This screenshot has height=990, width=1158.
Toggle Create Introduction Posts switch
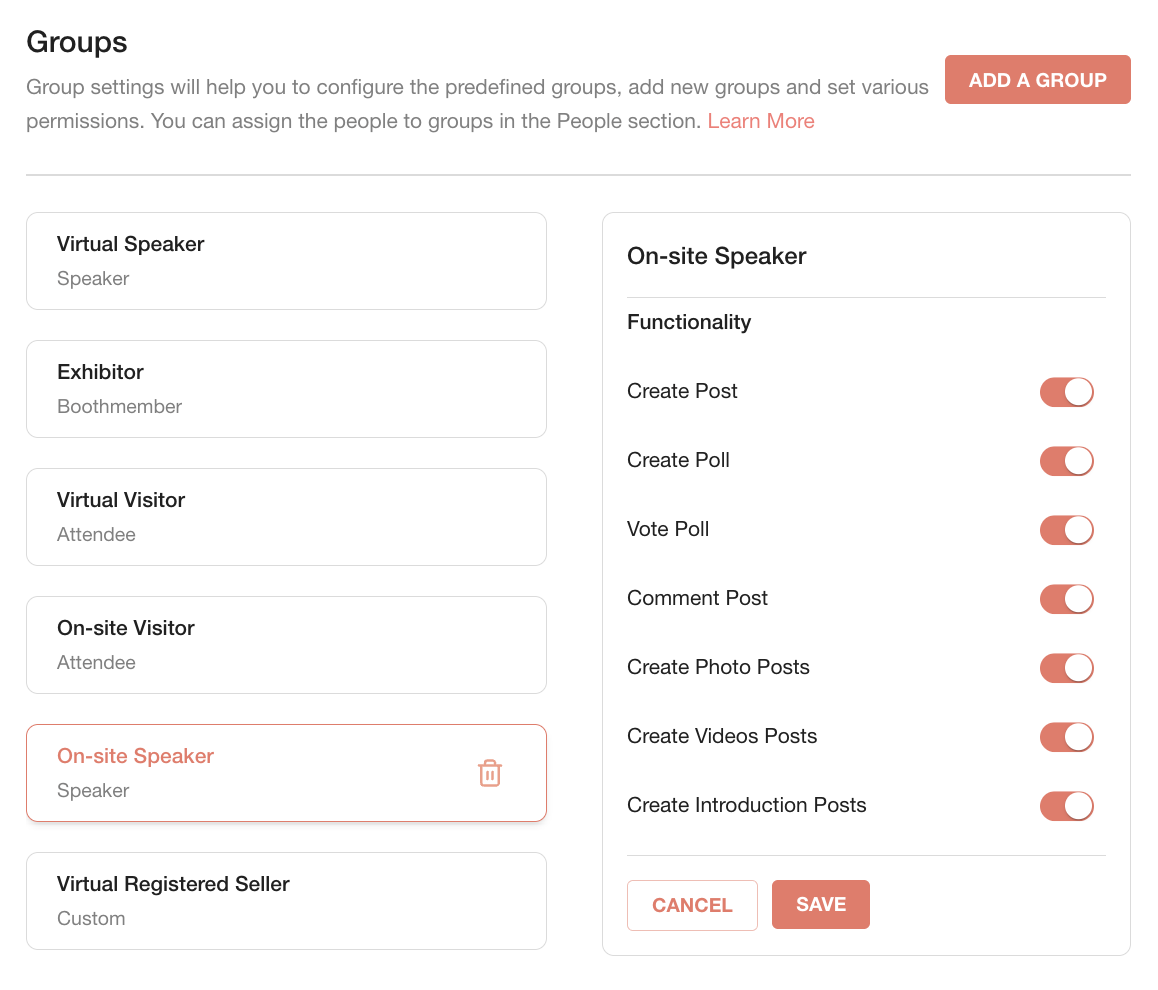click(1066, 806)
